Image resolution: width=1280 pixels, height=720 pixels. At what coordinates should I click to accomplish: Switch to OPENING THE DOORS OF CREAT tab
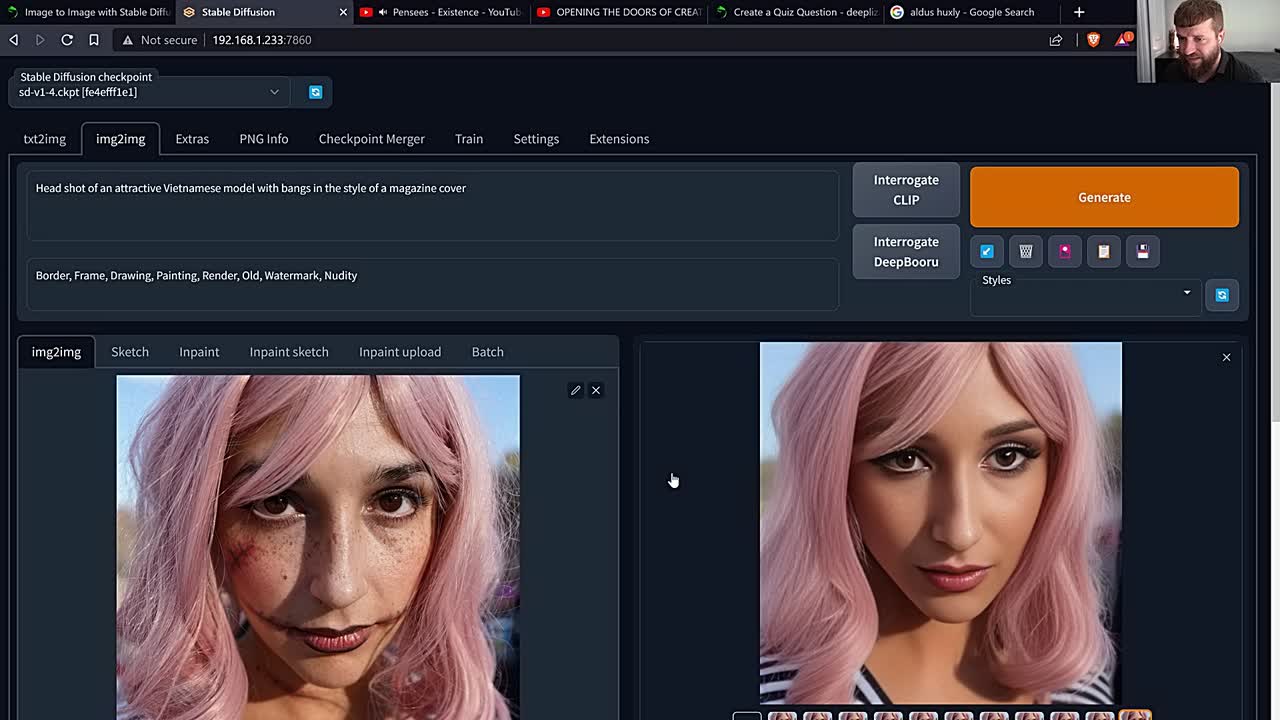click(x=619, y=12)
